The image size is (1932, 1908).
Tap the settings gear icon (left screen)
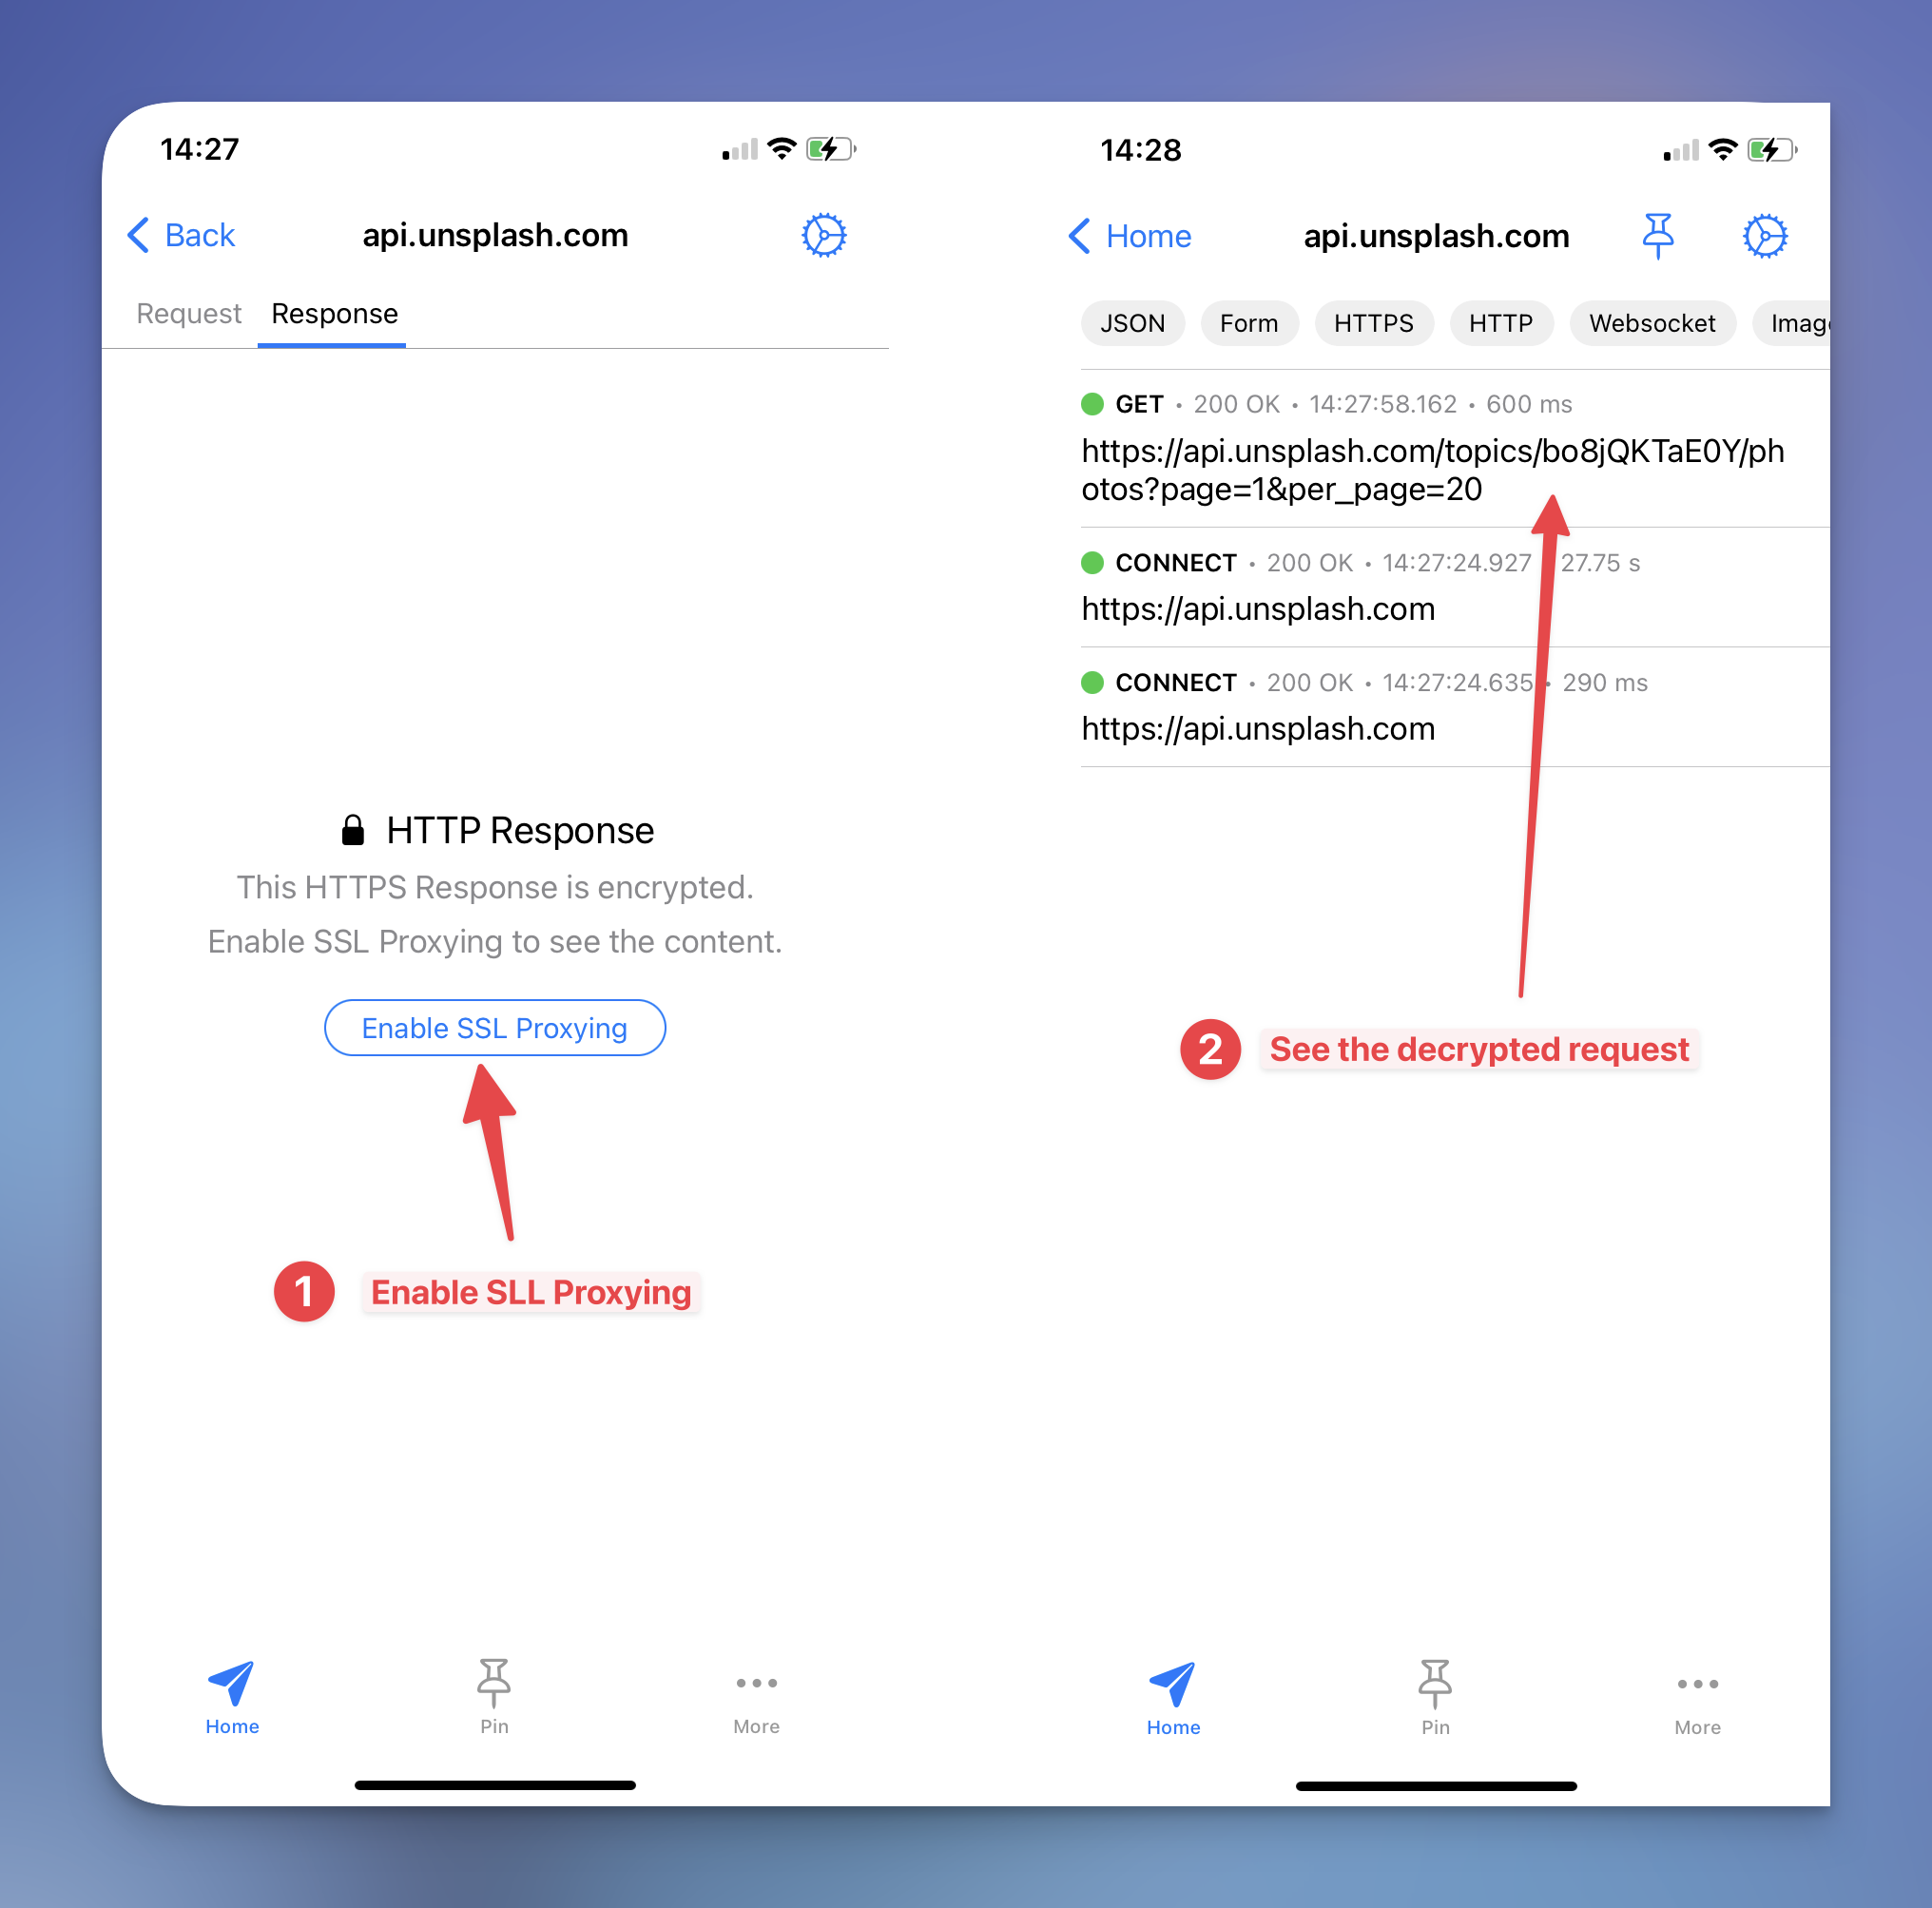coord(821,234)
